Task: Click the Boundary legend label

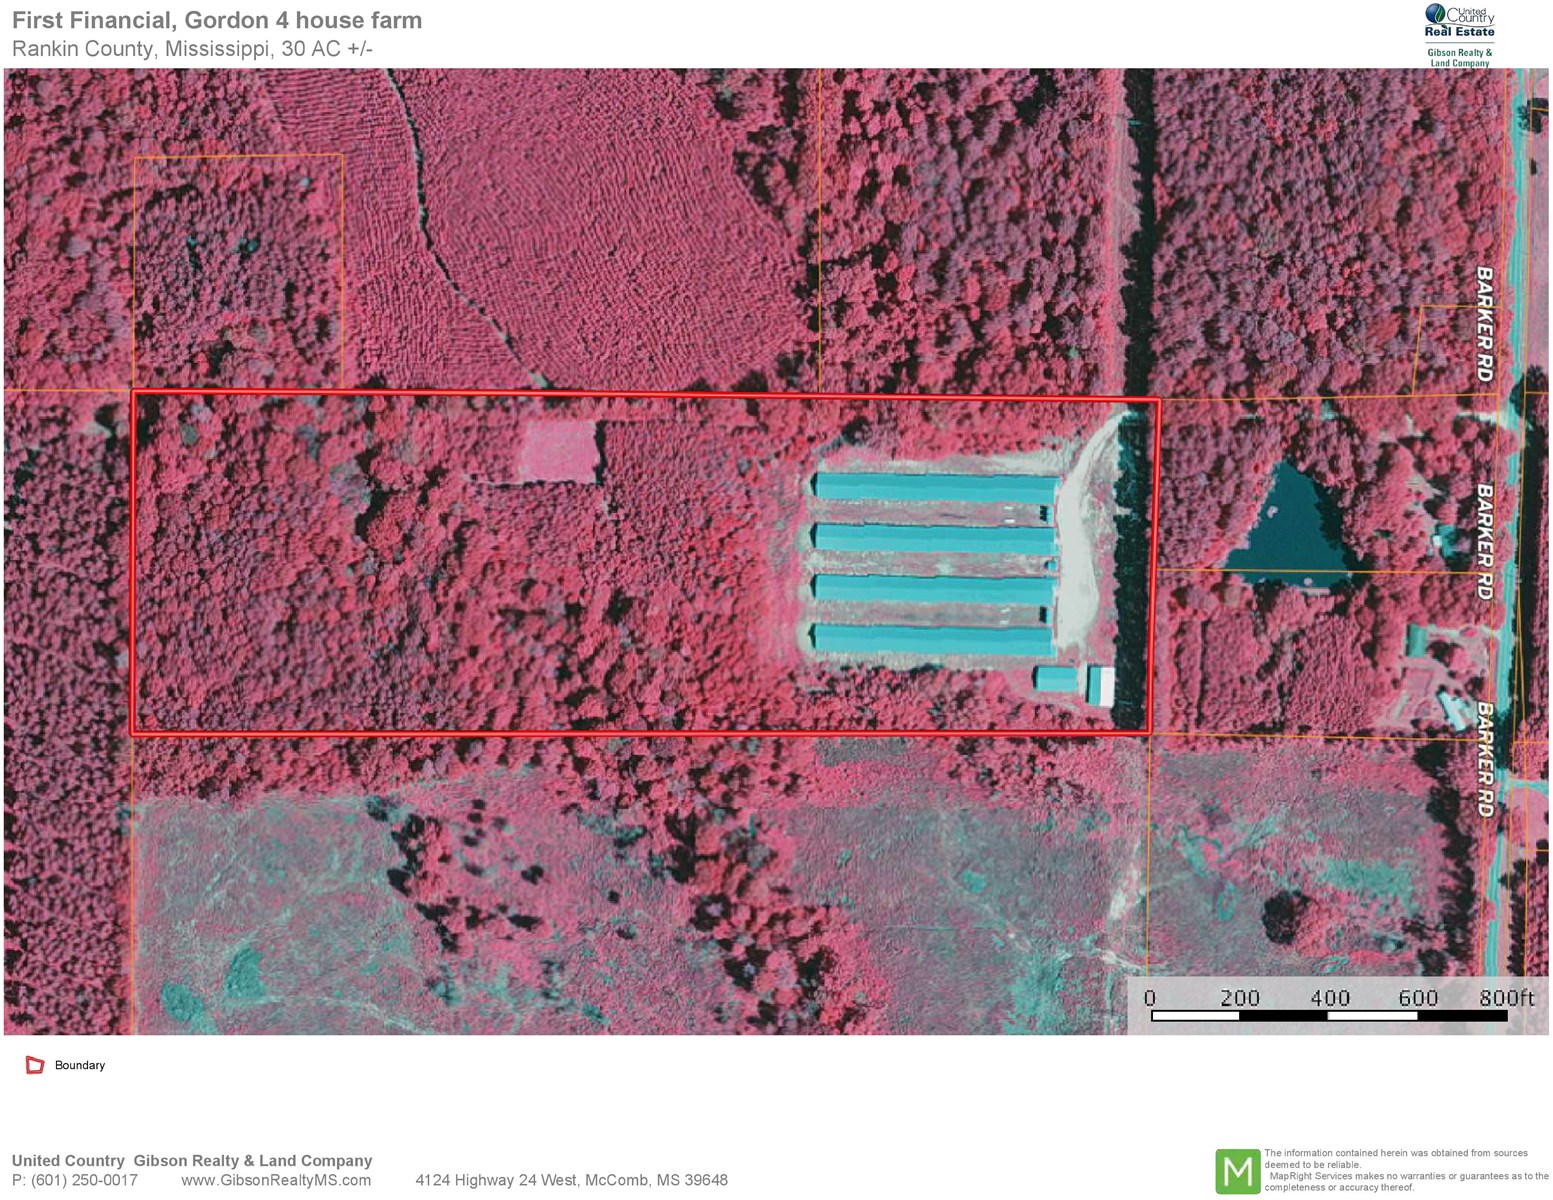Action: coord(80,1065)
